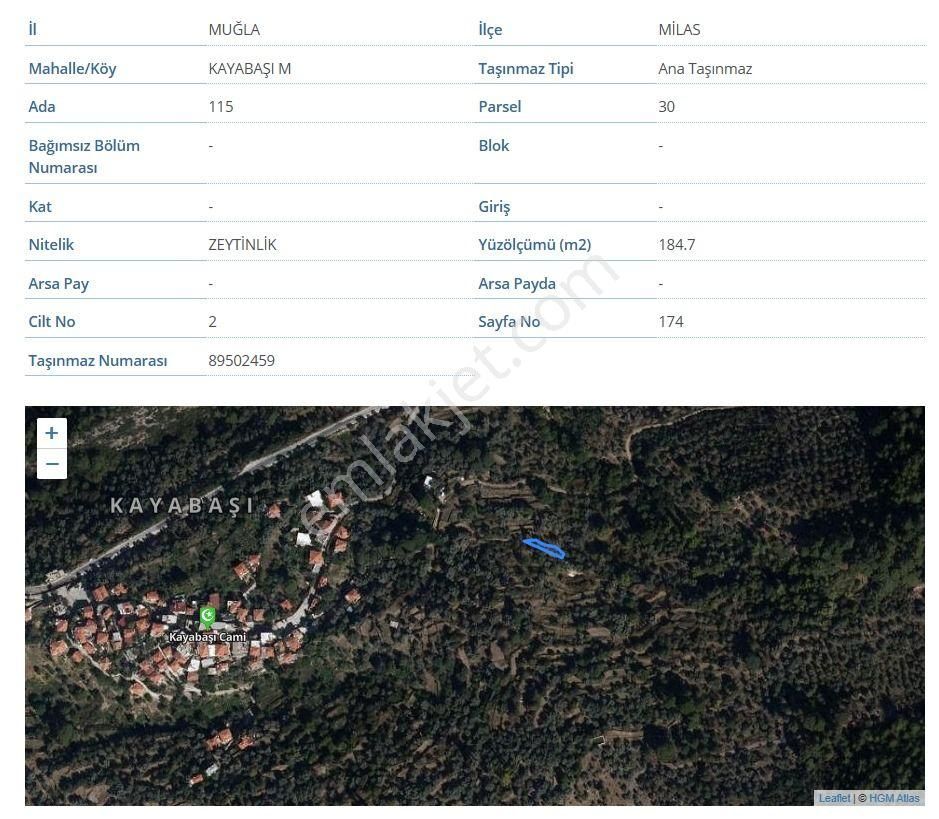The image size is (939, 819).
Task: Click the Ana Taşınmaz property type value
Action: click(704, 68)
